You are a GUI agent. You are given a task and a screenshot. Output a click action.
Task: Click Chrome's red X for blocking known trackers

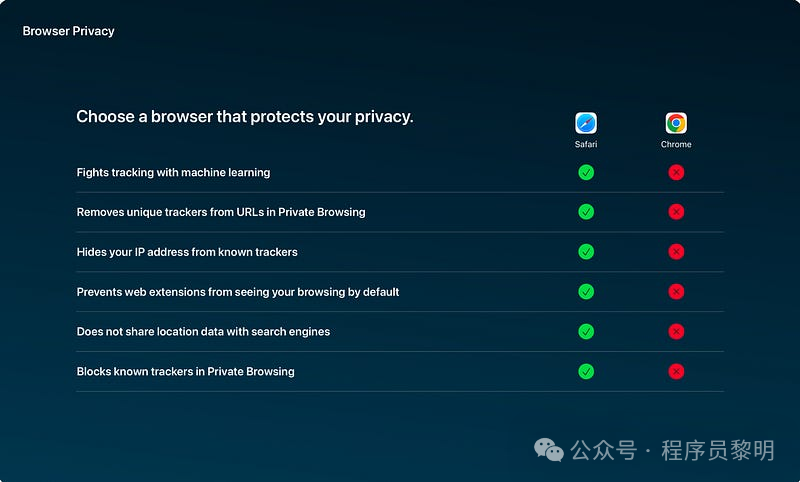click(676, 371)
